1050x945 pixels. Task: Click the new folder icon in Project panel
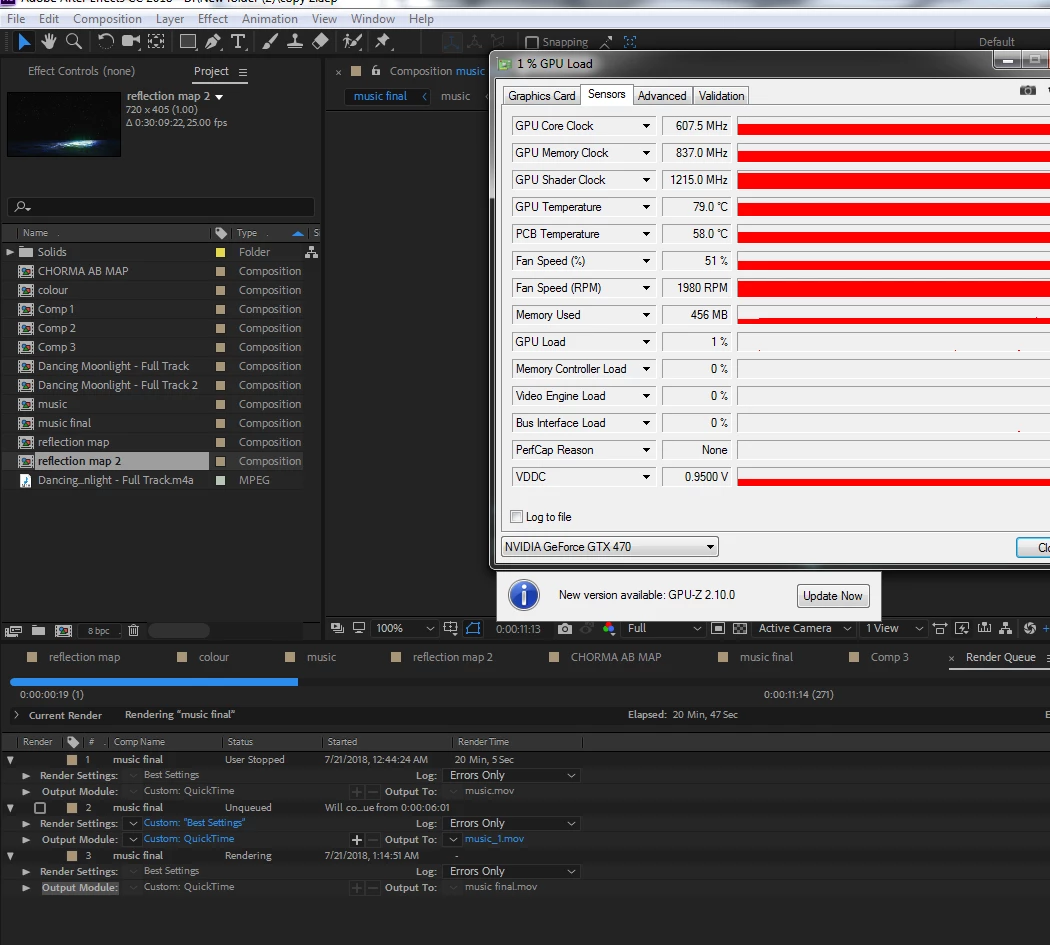point(39,630)
